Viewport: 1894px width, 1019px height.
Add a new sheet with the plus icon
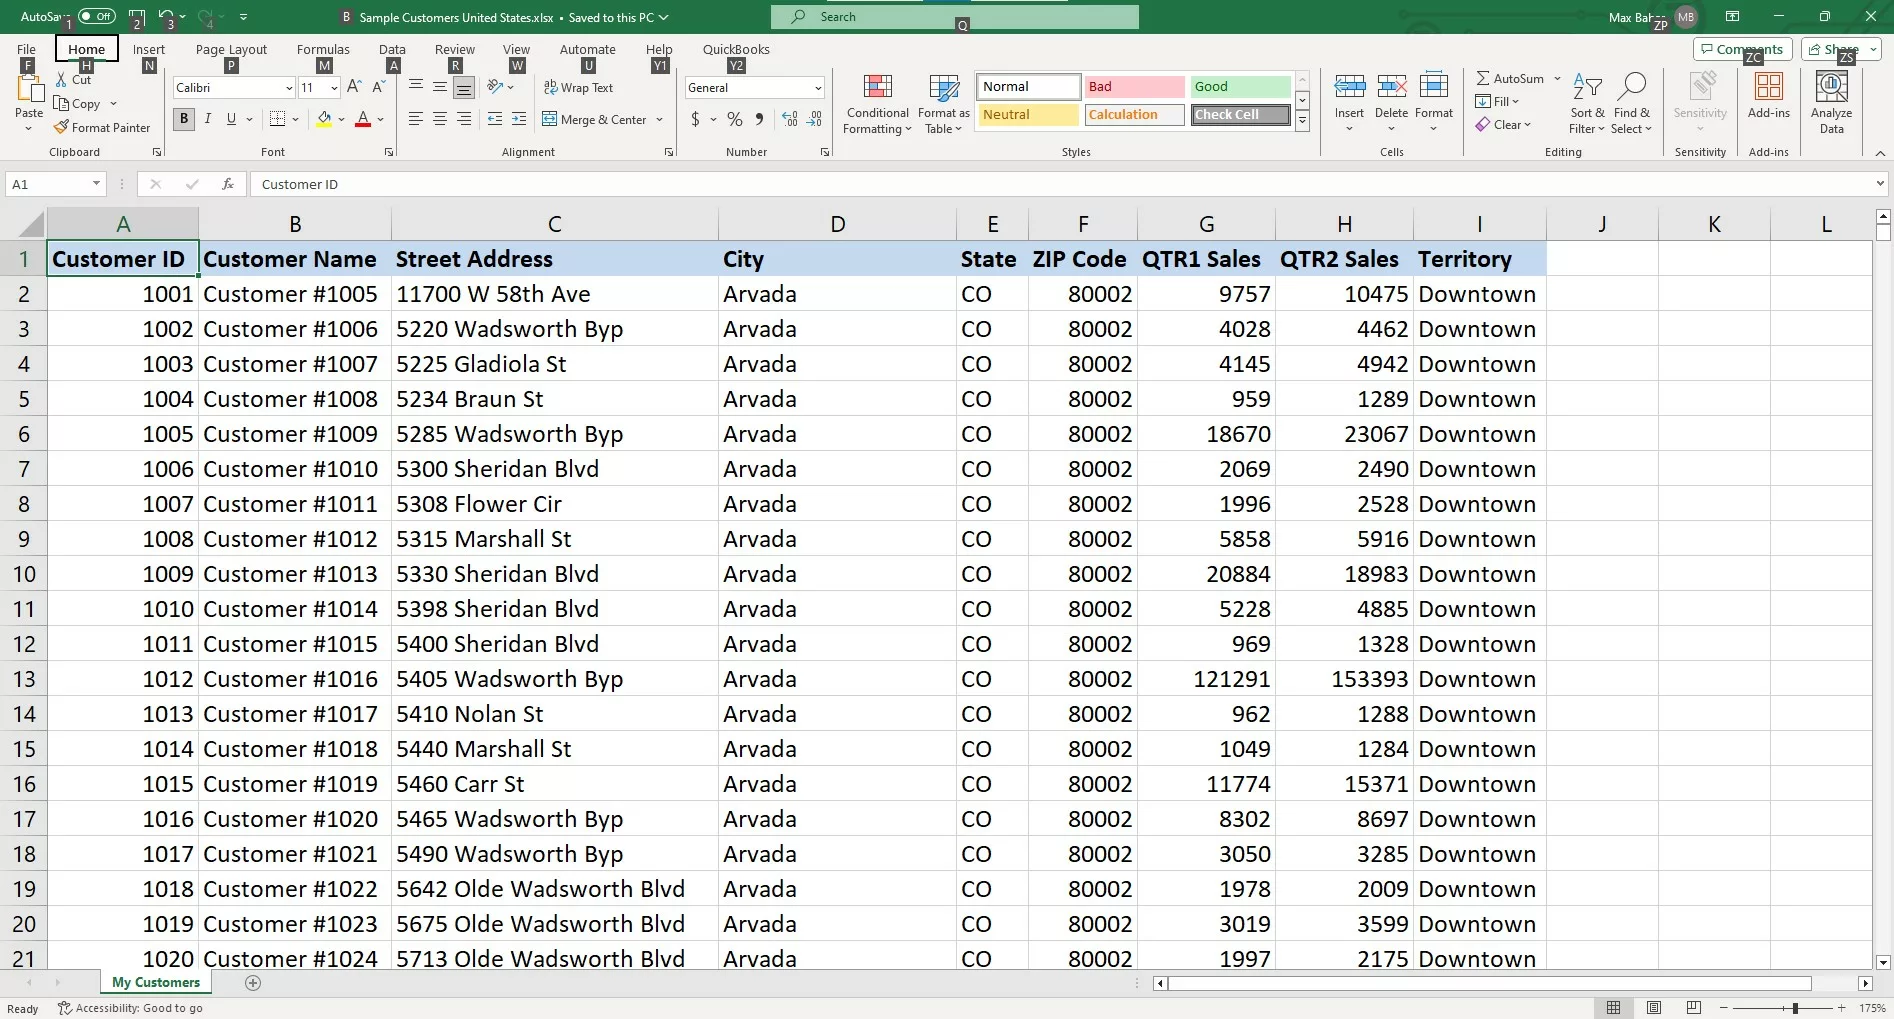tap(253, 983)
